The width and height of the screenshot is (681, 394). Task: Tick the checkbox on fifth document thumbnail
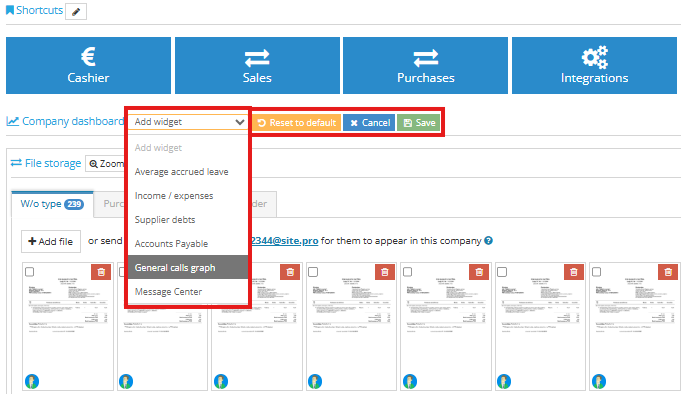click(x=407, y=272)
